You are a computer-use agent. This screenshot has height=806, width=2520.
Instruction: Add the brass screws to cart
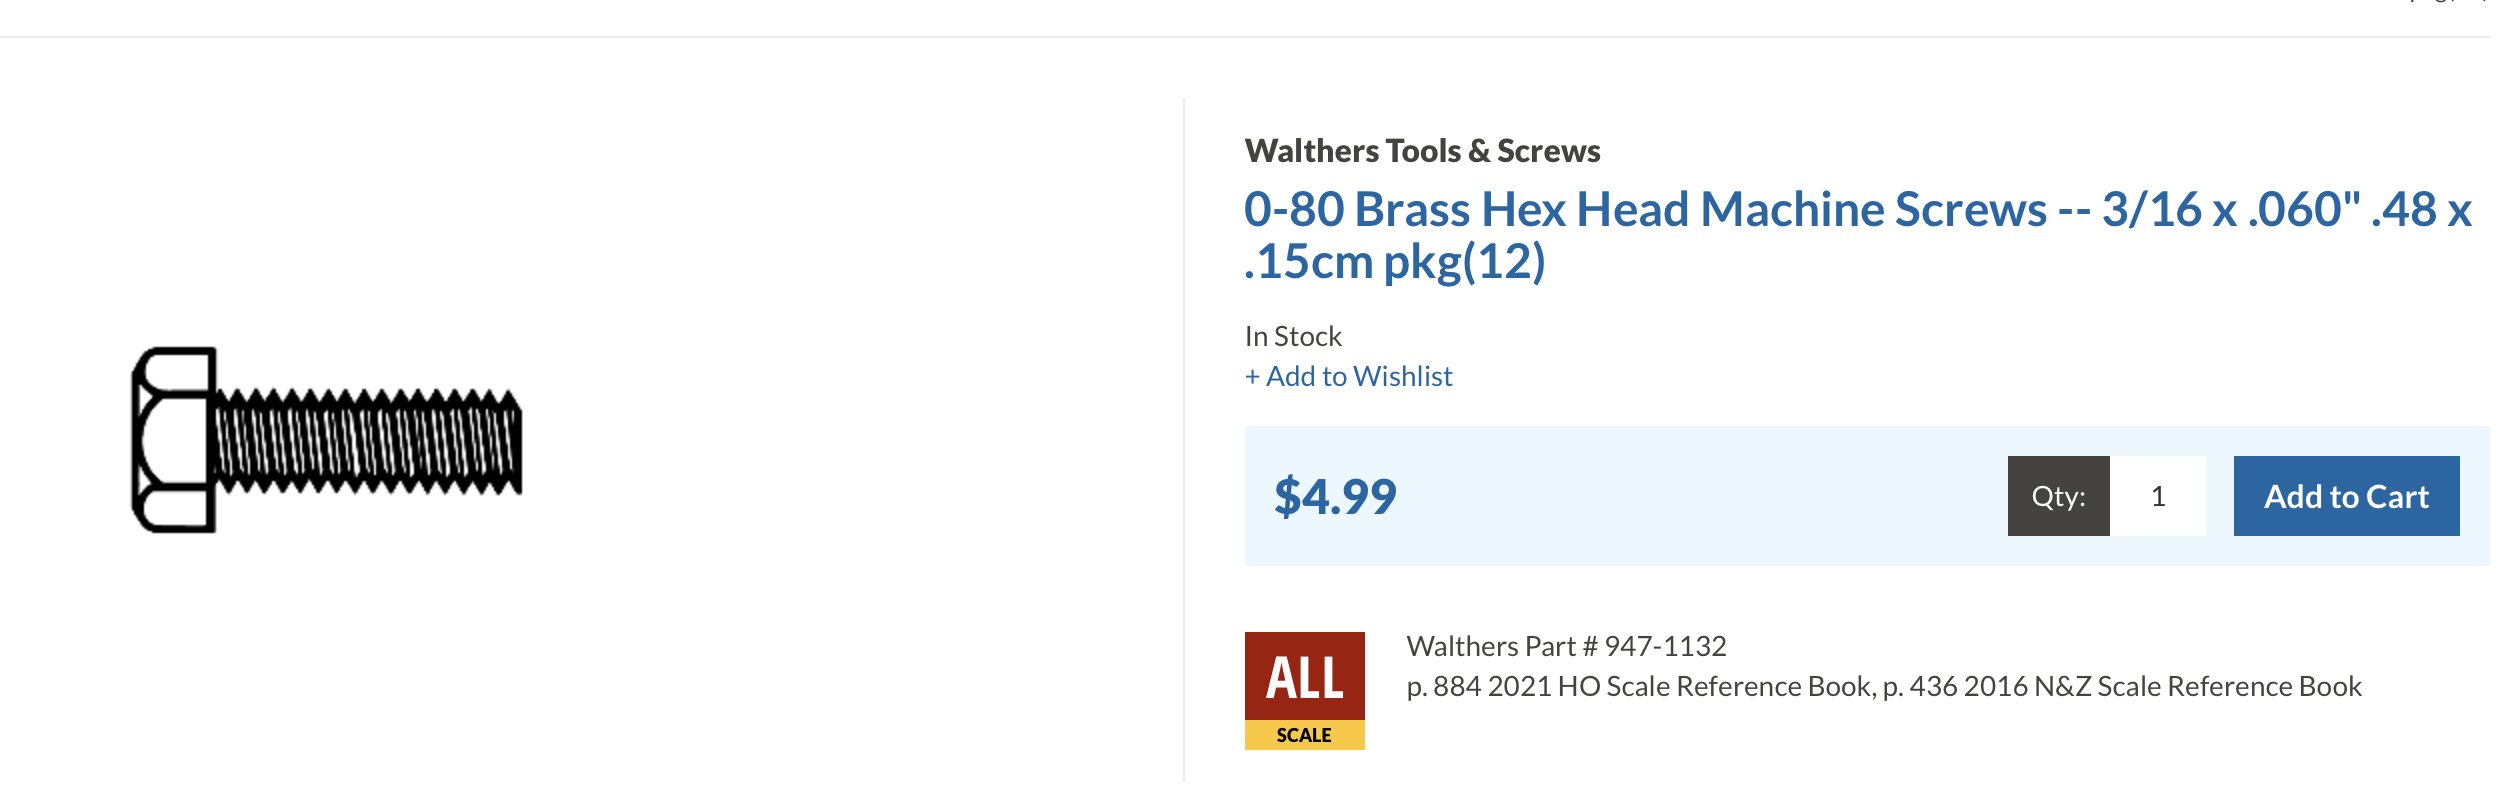[x=2346, y=496]
